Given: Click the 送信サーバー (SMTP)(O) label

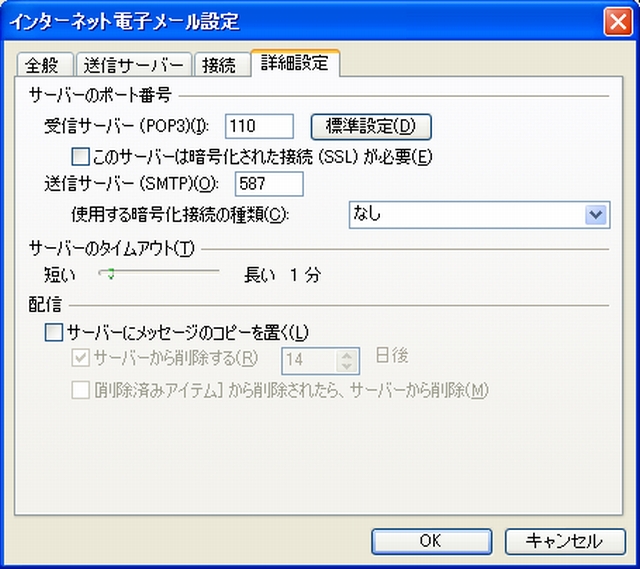Looking at the screenshot, I should click(131, 184).
